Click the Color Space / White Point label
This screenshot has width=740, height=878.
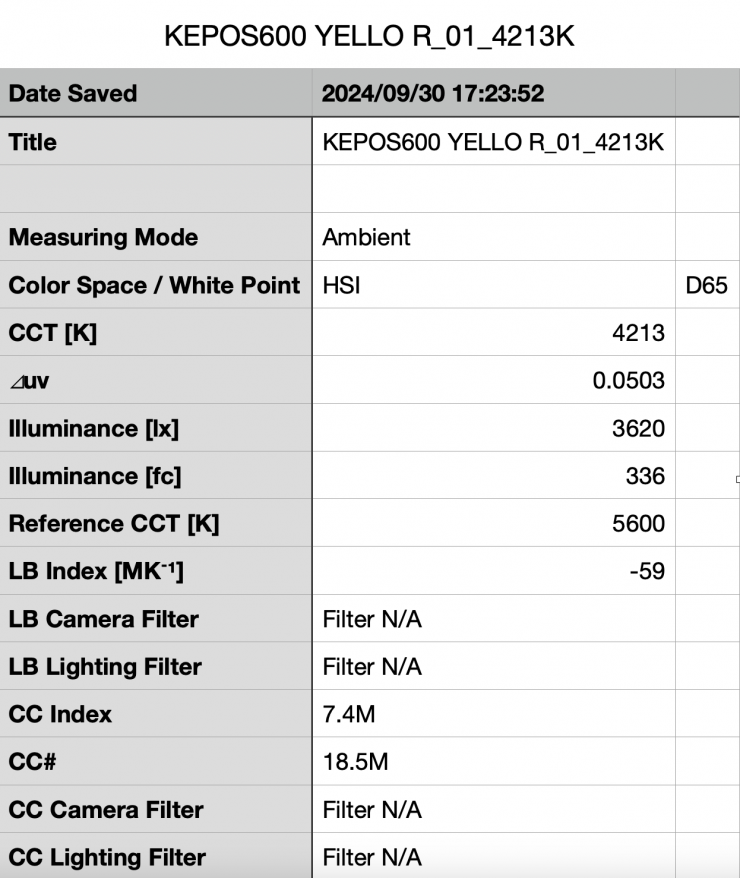coord(154,286)
